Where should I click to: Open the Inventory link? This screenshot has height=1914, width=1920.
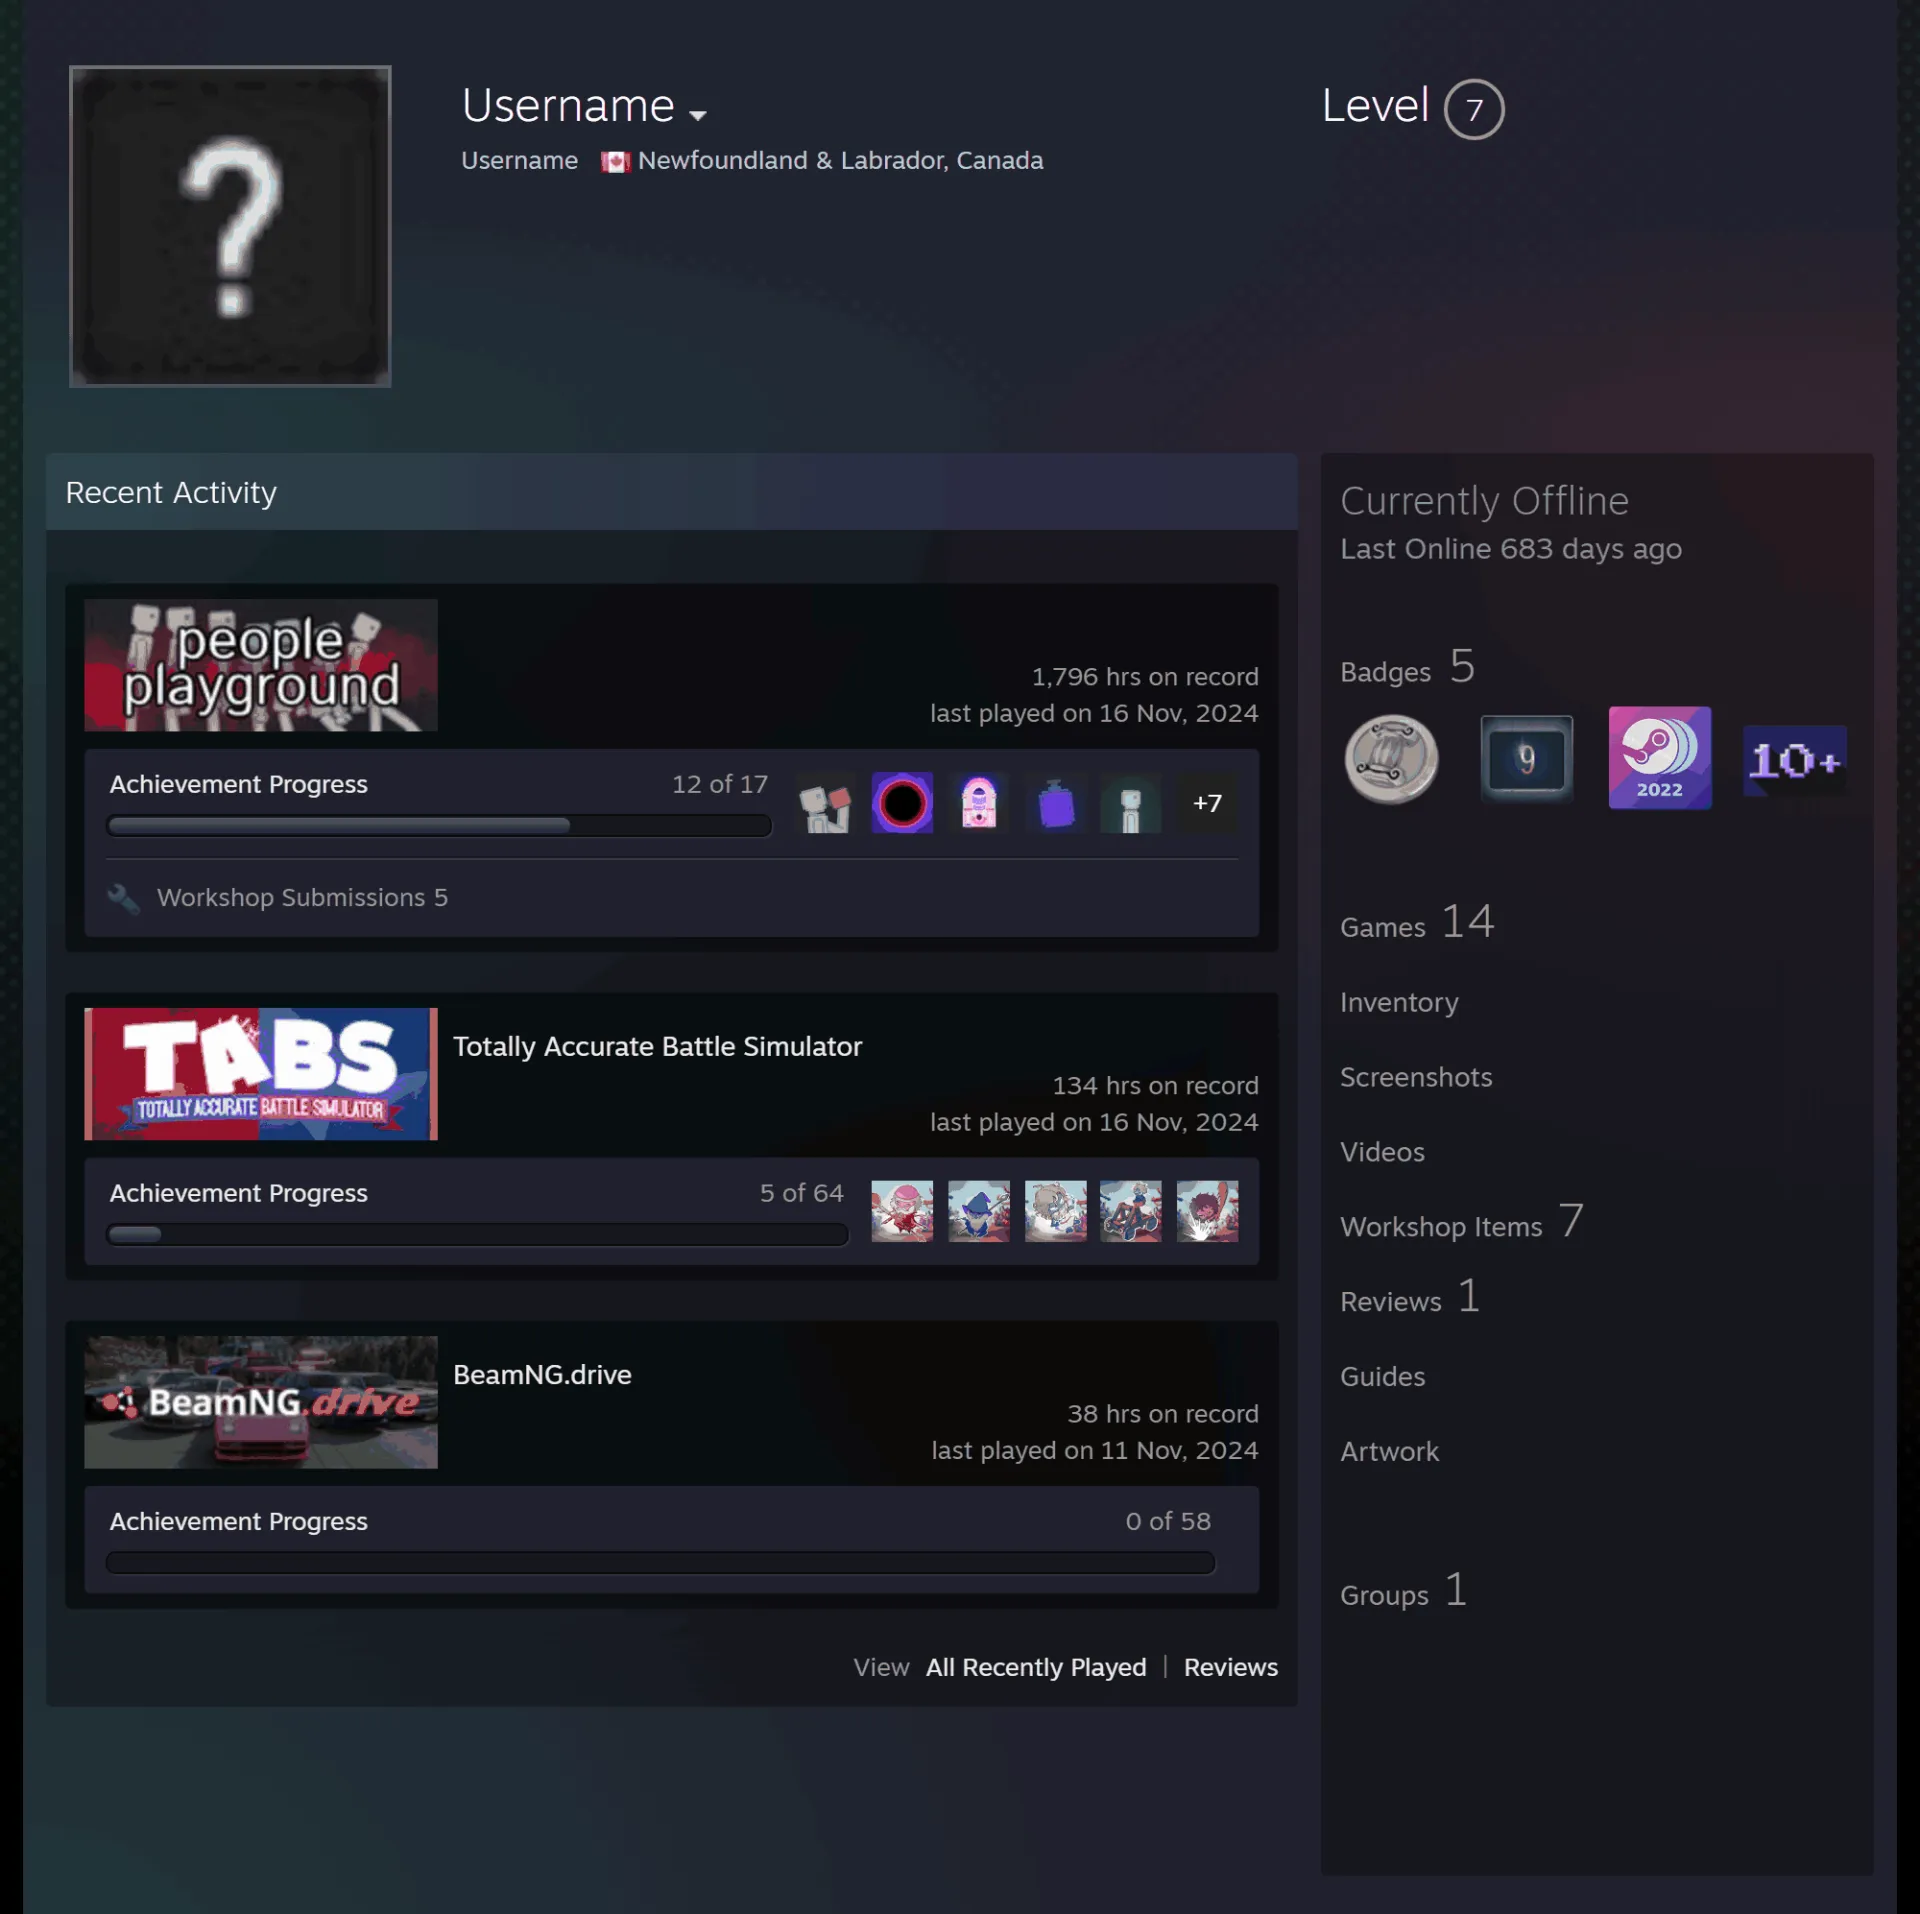(1399, 1002)
